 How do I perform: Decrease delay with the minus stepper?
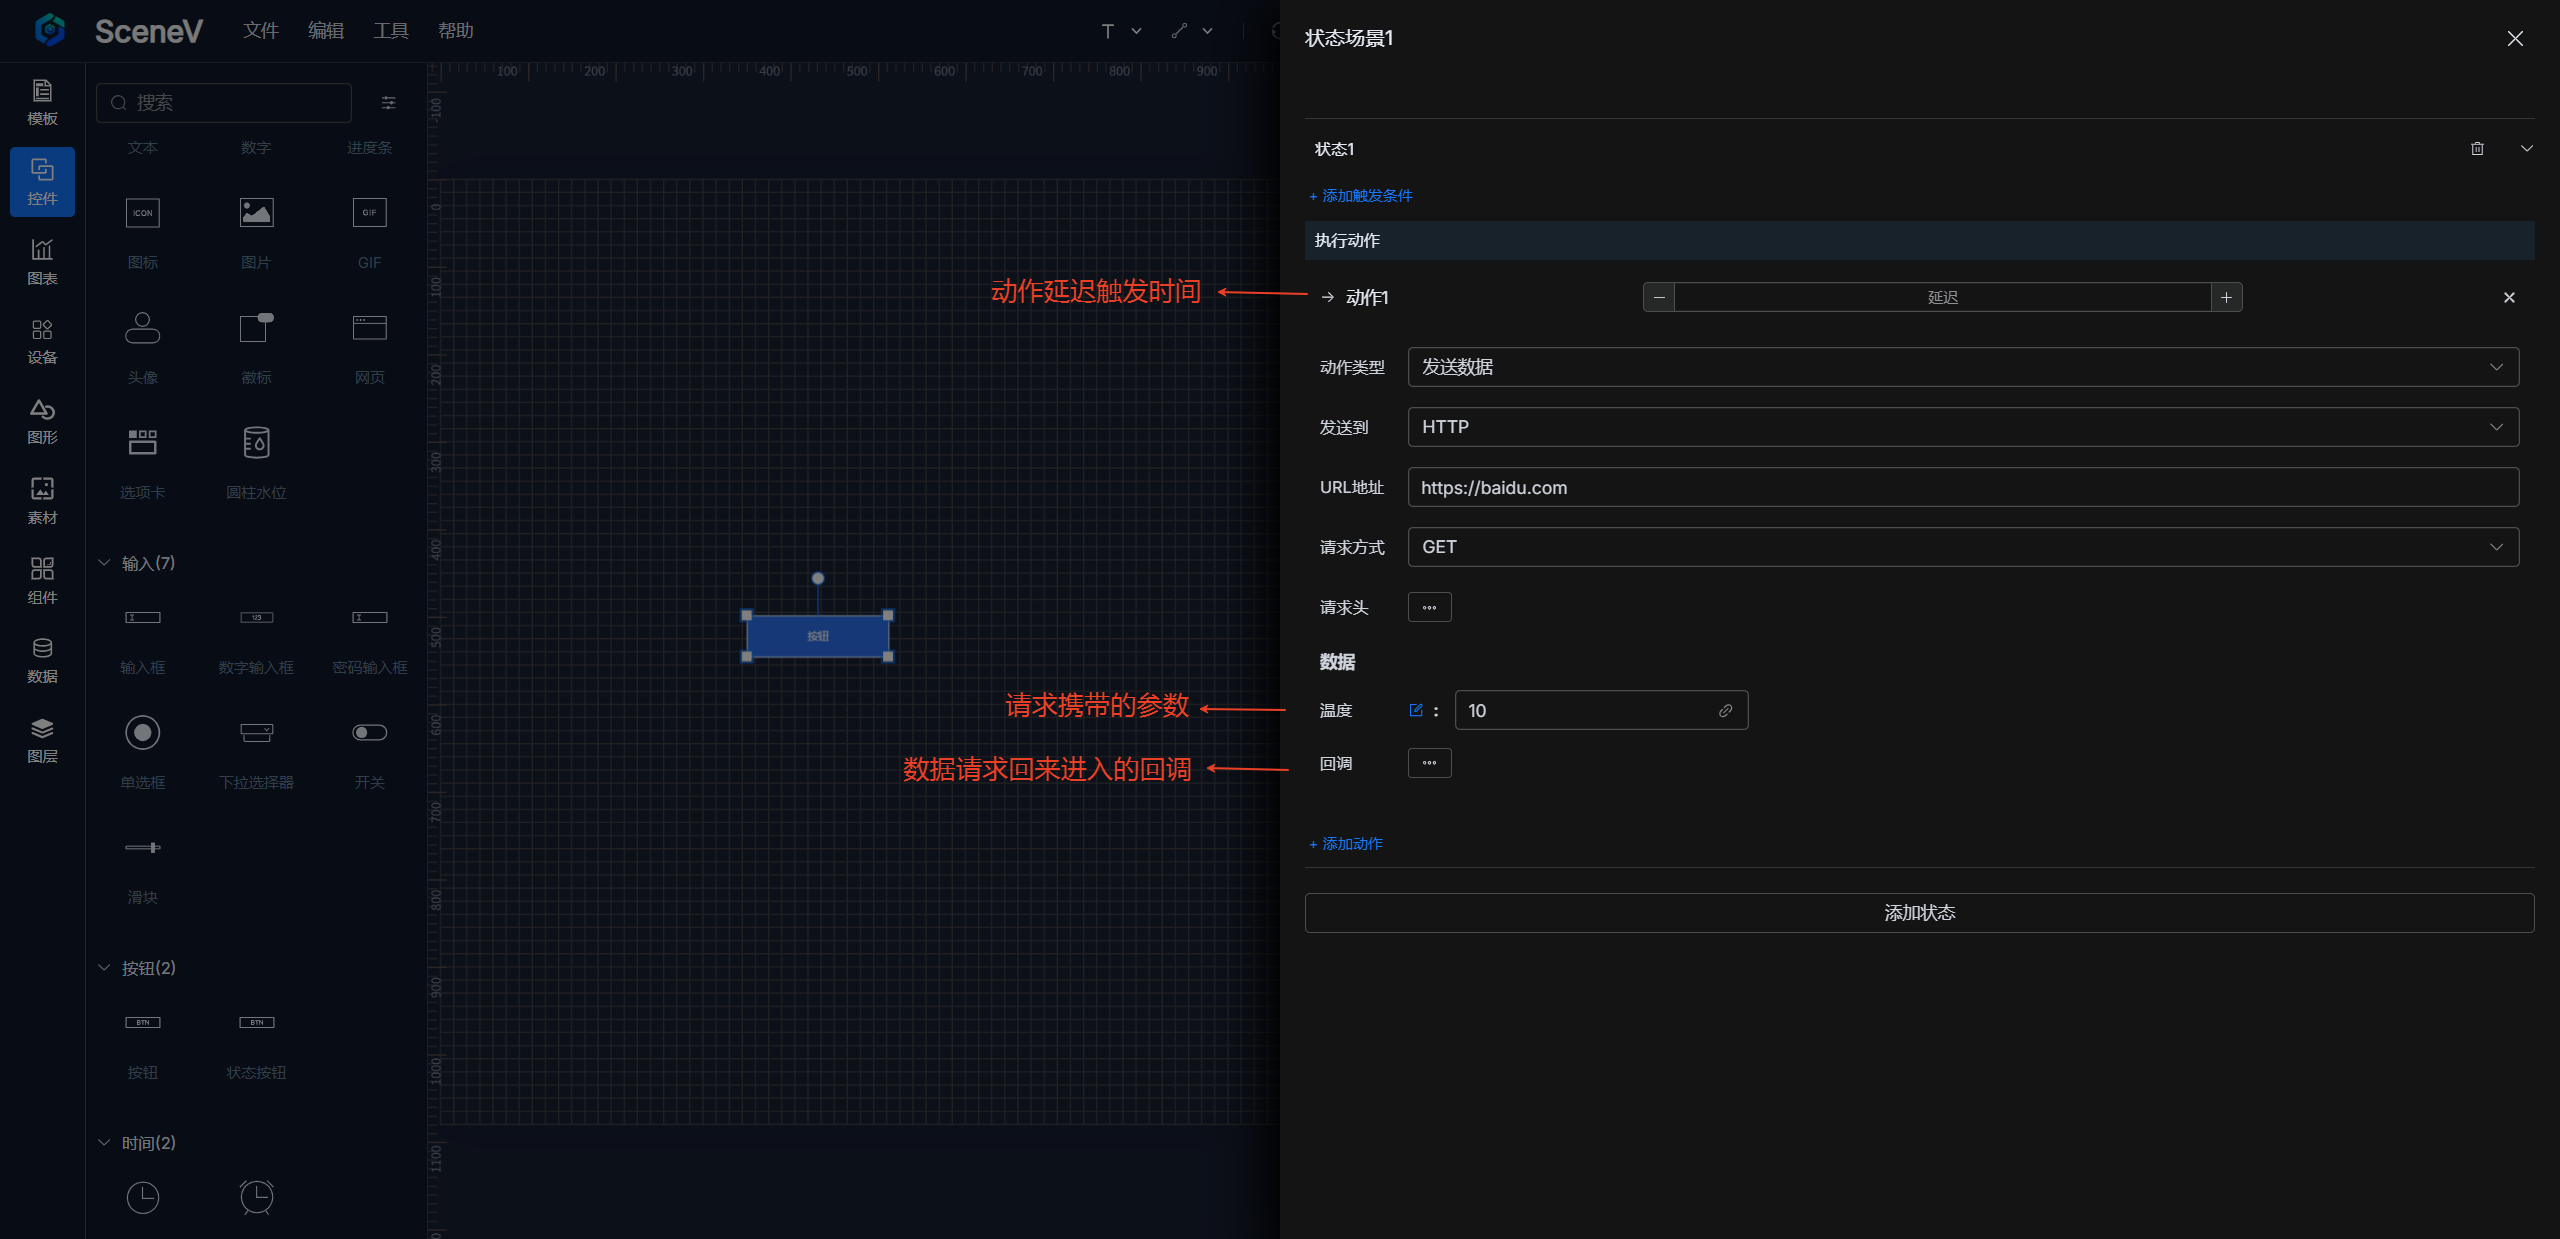pos(1659,297)
